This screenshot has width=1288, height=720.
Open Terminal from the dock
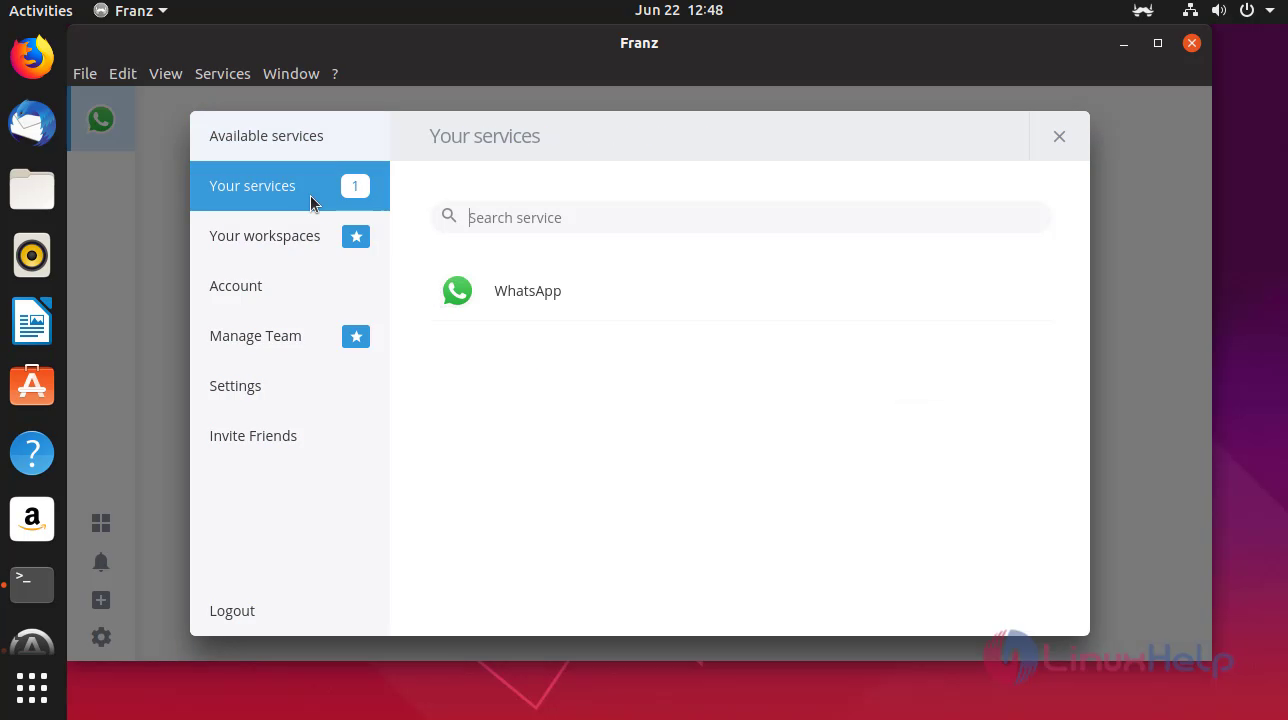pos(32,585)
